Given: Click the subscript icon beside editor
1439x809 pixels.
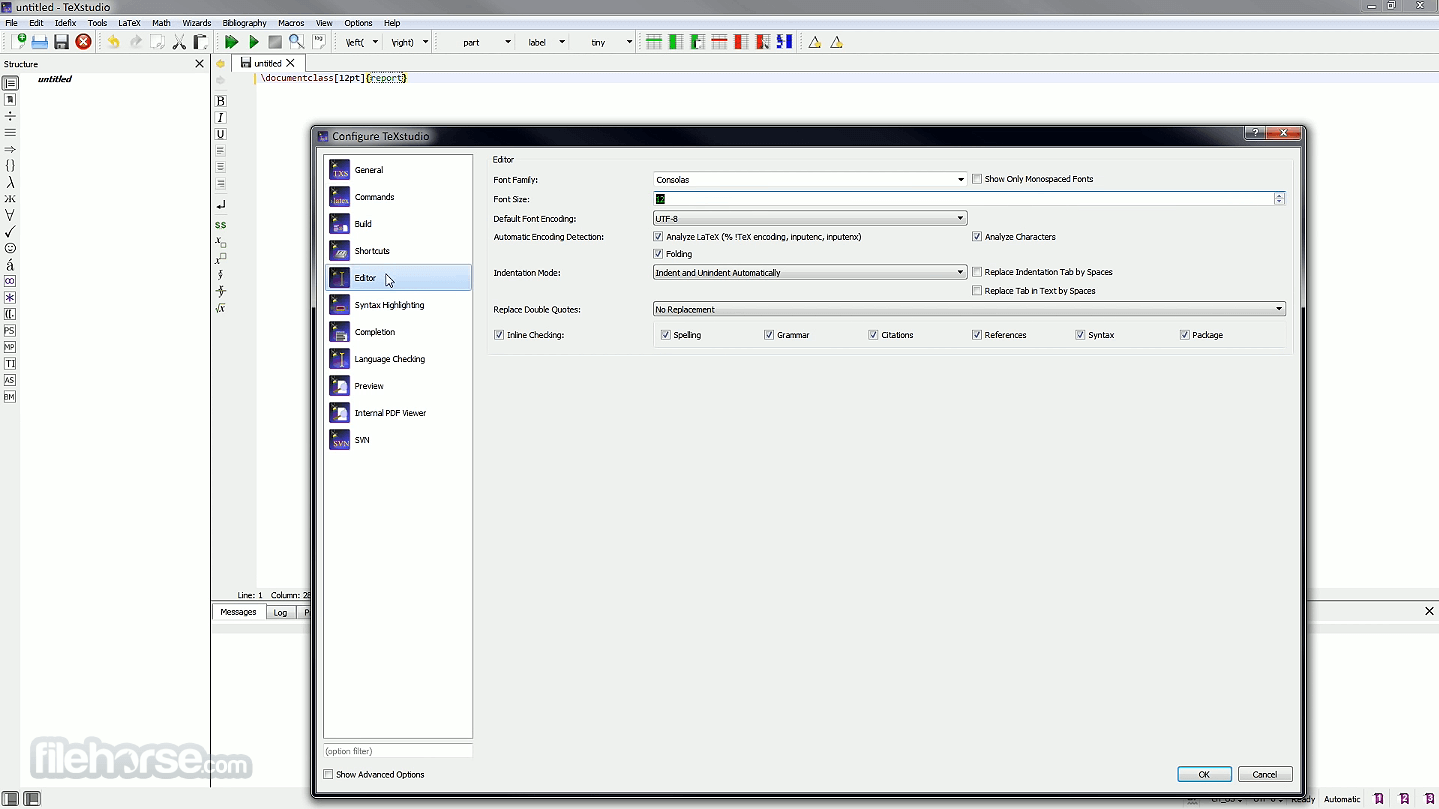Looking at the screenshot, I should coord(221,241).
